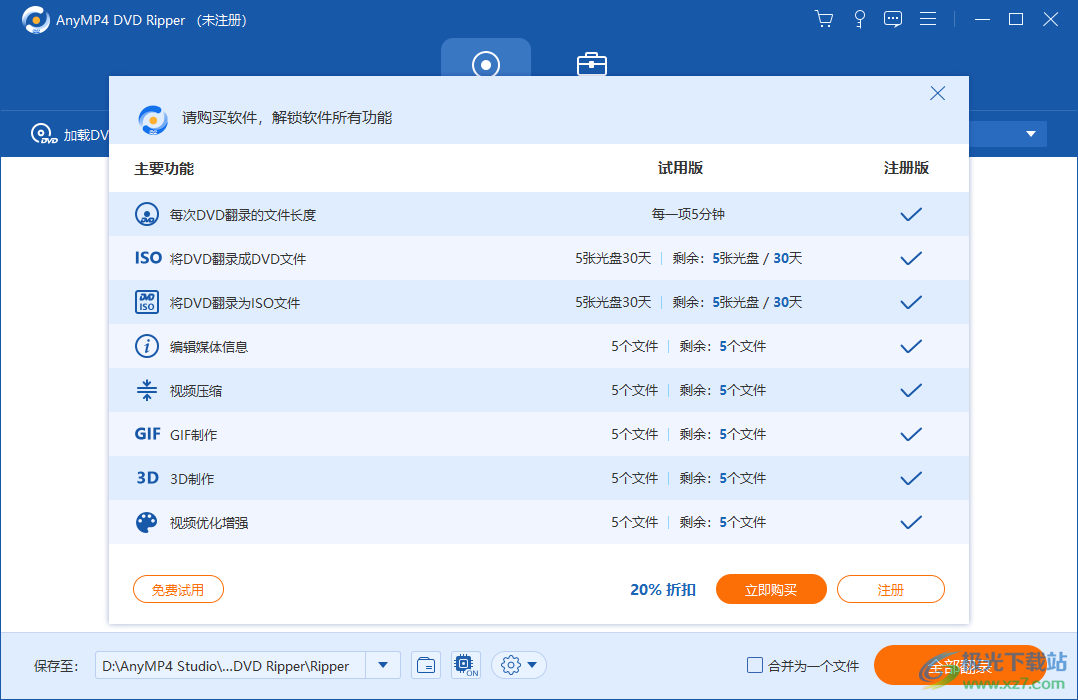Click the AnyMP4 logo in dialog header

click(x=153, y=120)
